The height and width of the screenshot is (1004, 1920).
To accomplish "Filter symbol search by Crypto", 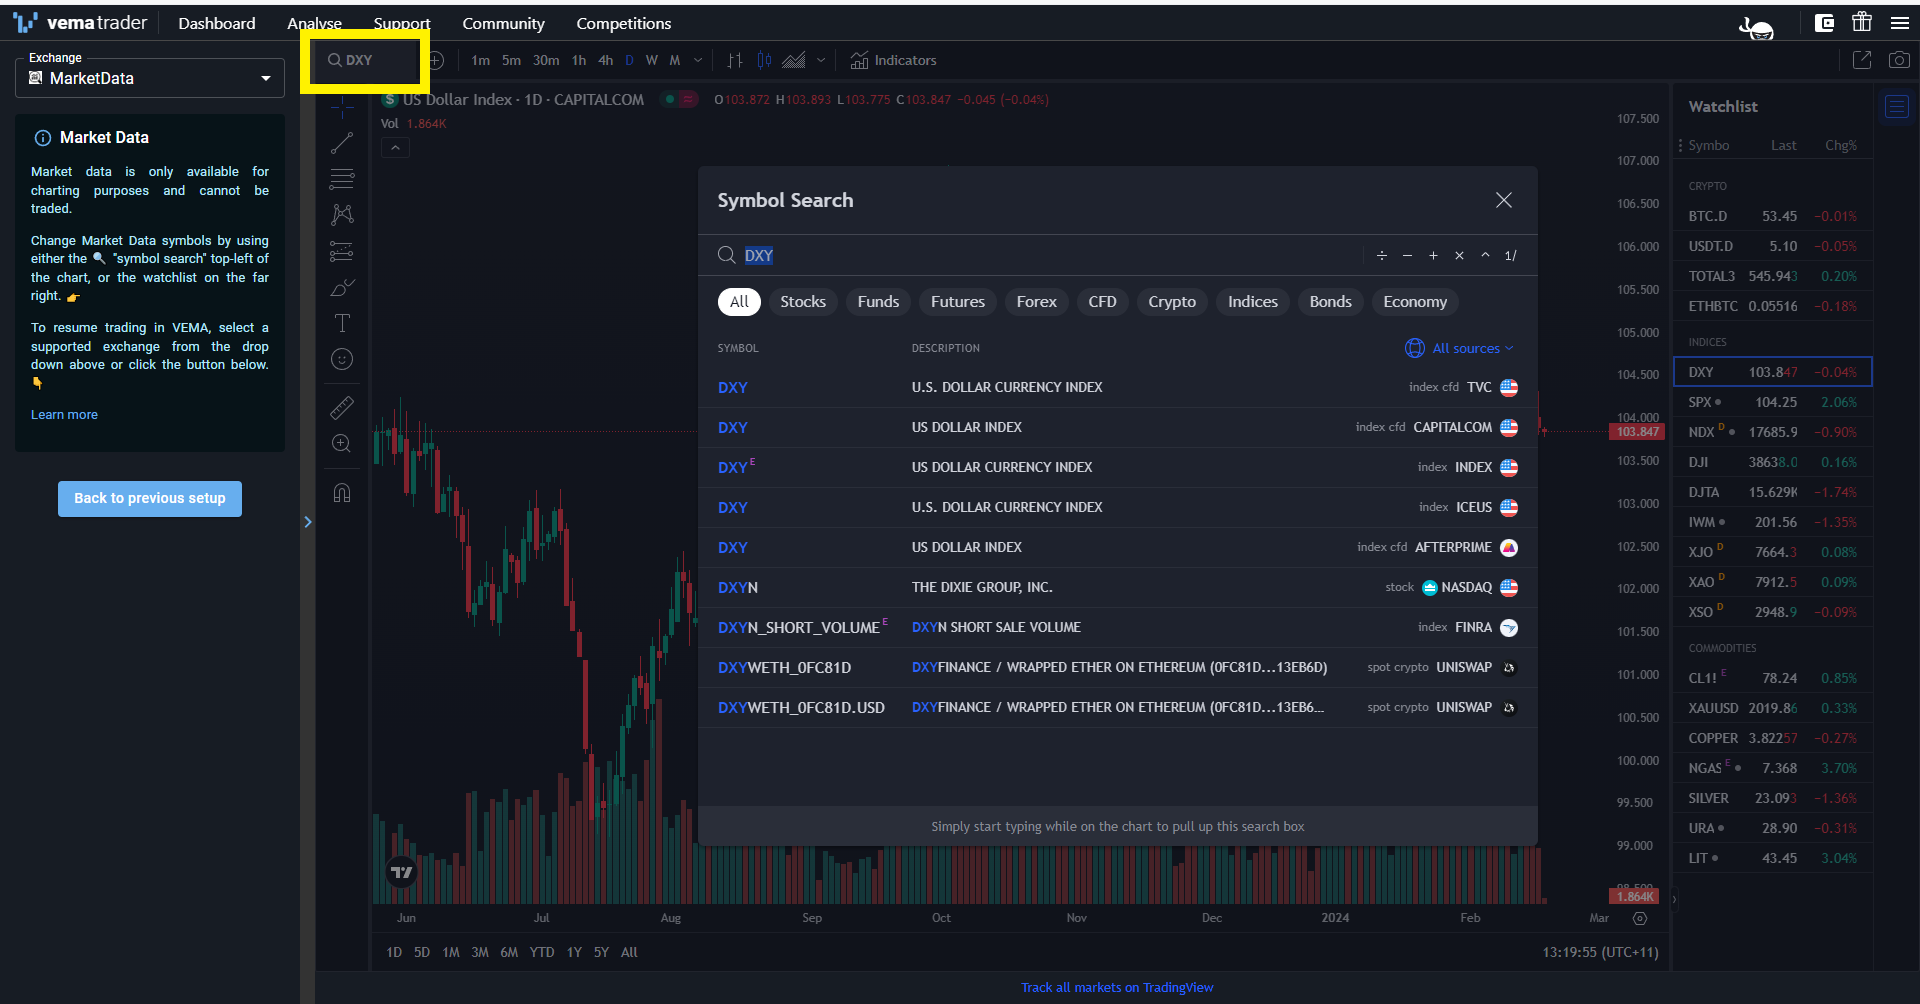I will coord(1172,302).
